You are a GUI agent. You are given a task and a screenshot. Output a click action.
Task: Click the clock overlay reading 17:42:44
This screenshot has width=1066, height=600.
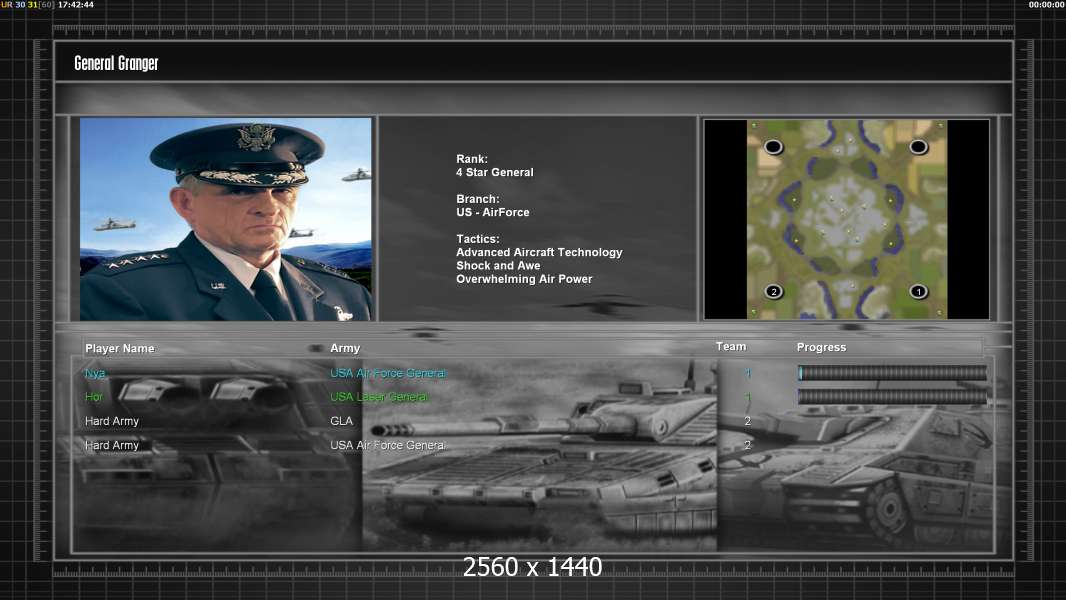(75, 5)
